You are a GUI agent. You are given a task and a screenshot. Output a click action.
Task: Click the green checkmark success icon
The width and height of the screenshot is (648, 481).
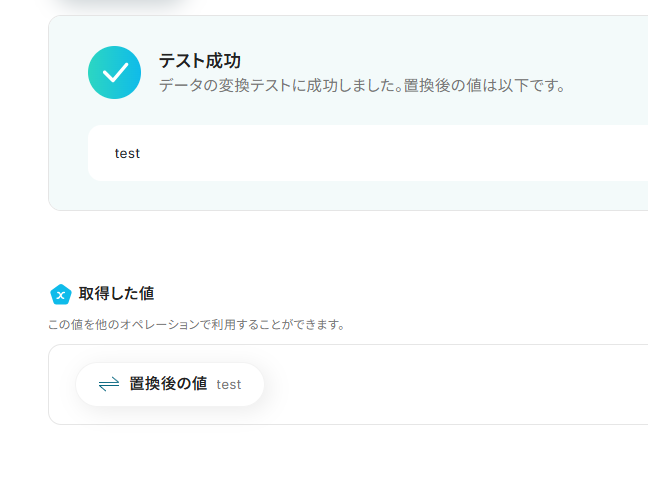pyautogui.click(x=114, y=73)
